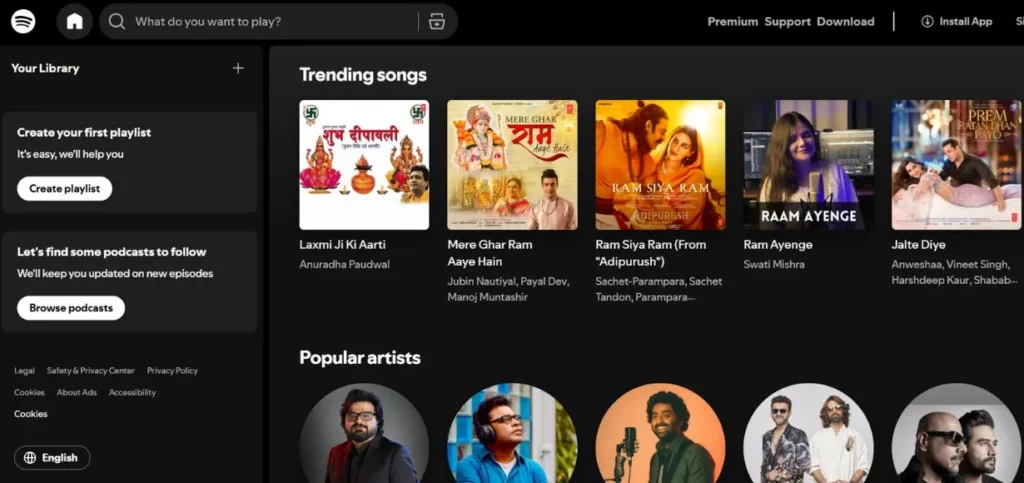Open the Privacy Policy link
1024x483 pixels.
pyautogui.click(x=172, y=371)
